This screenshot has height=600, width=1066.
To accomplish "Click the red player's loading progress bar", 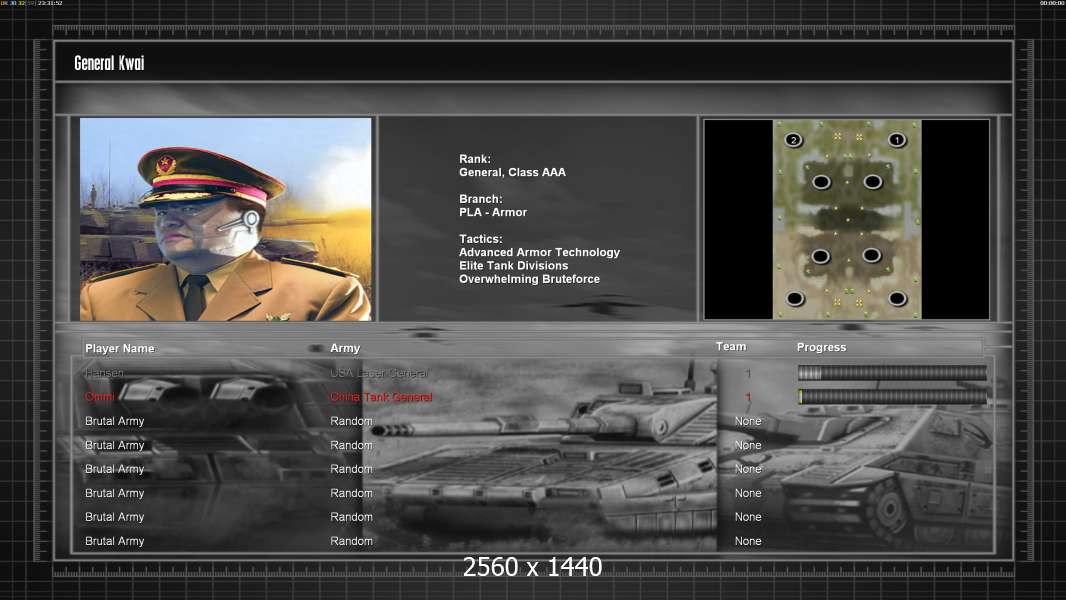I will [x=892, y=397].
